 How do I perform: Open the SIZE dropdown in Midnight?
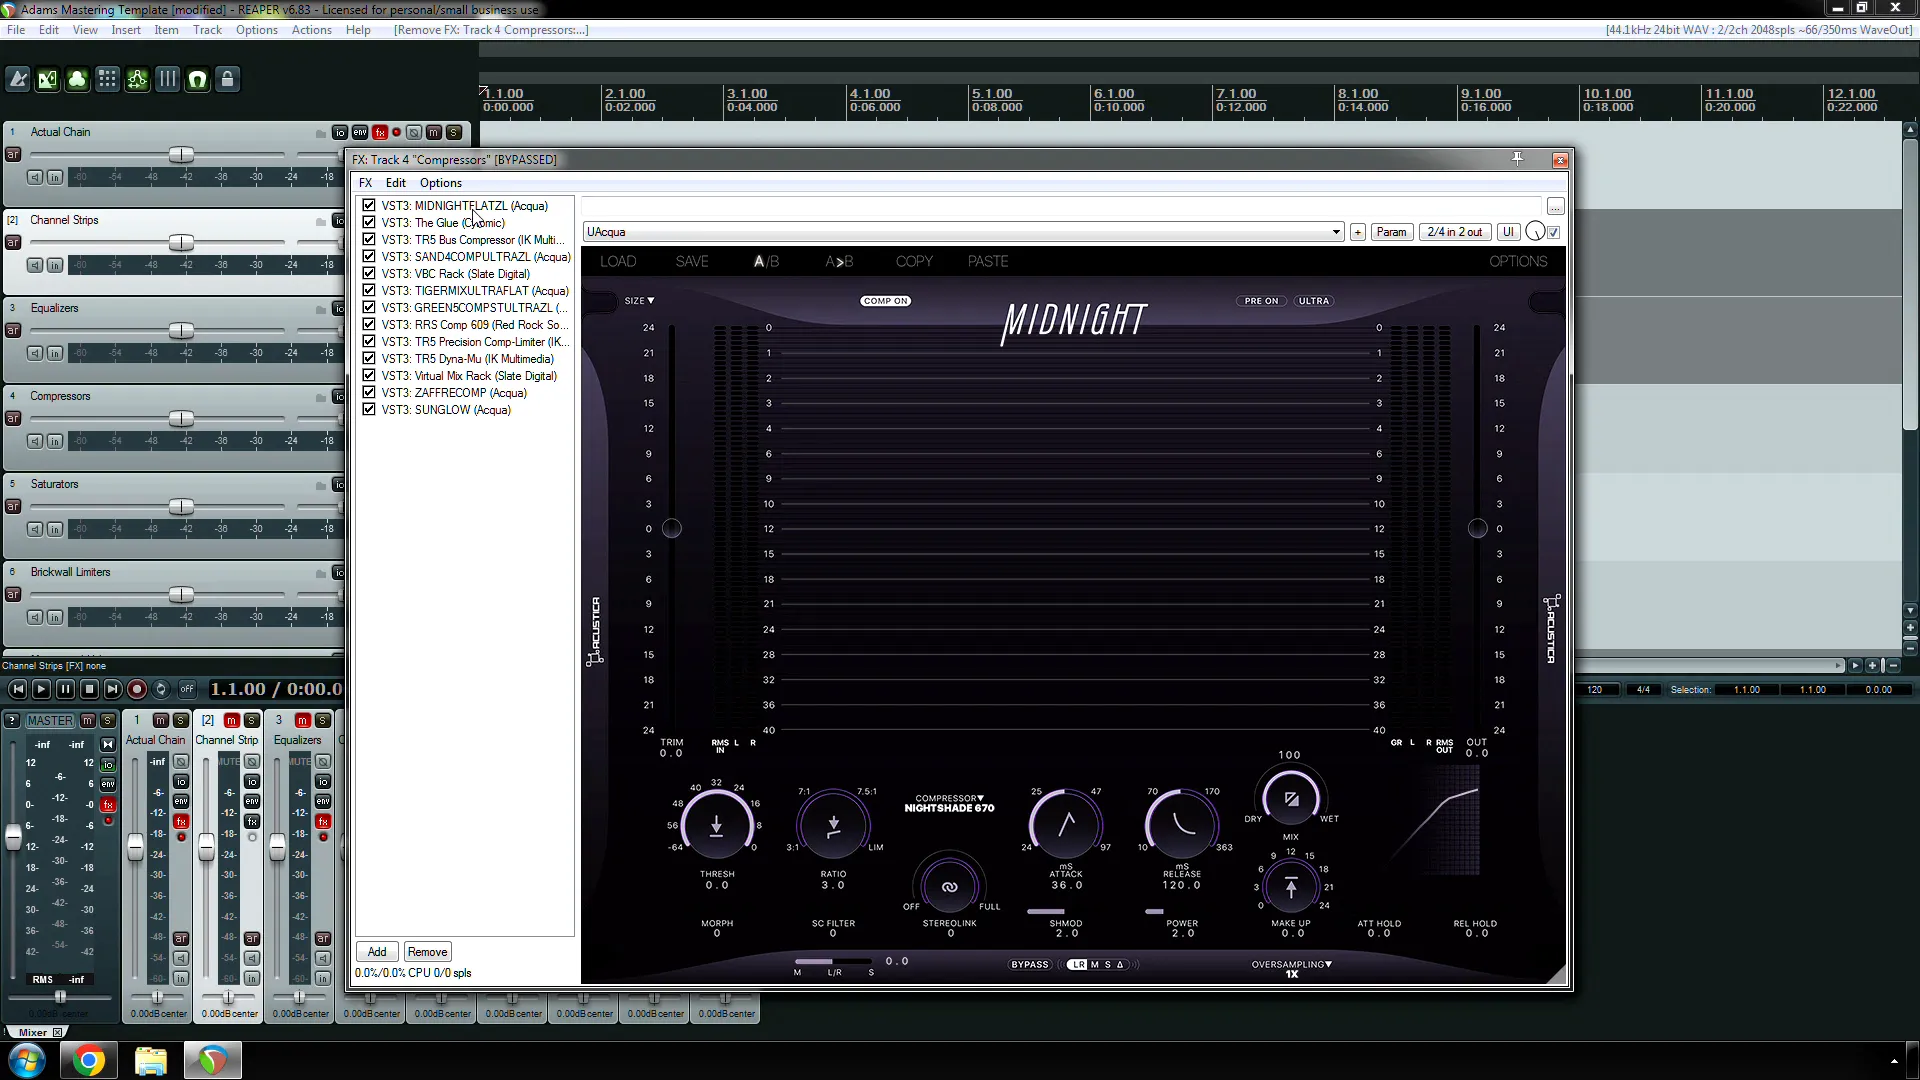(639, 301)
